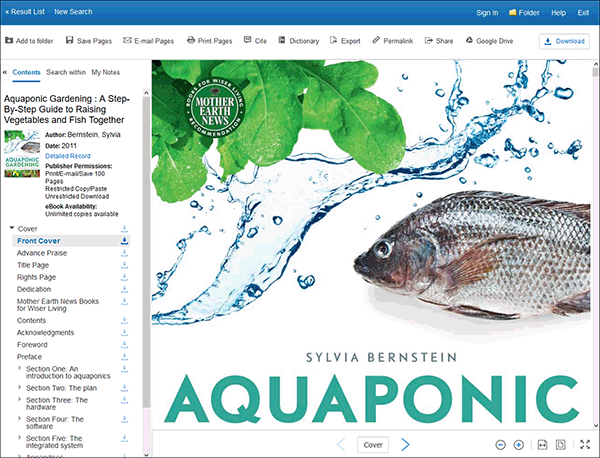Open the Cite tool
600x458 pixels.
(255, 40)
